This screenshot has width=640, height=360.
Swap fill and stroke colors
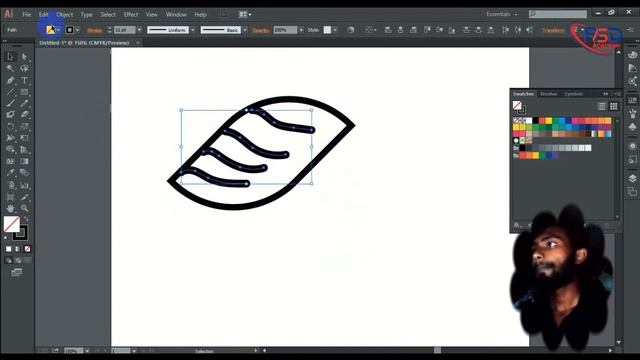[x=25, y=218]
